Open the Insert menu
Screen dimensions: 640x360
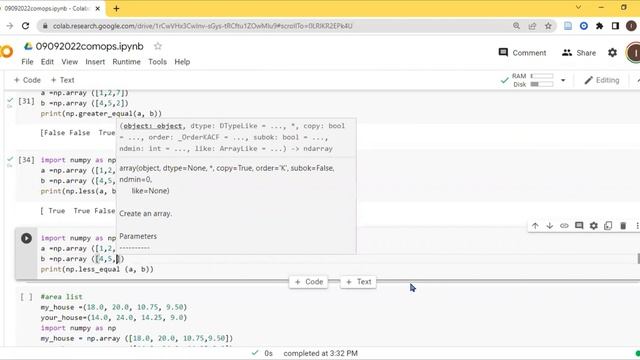(x=95, y=62)
